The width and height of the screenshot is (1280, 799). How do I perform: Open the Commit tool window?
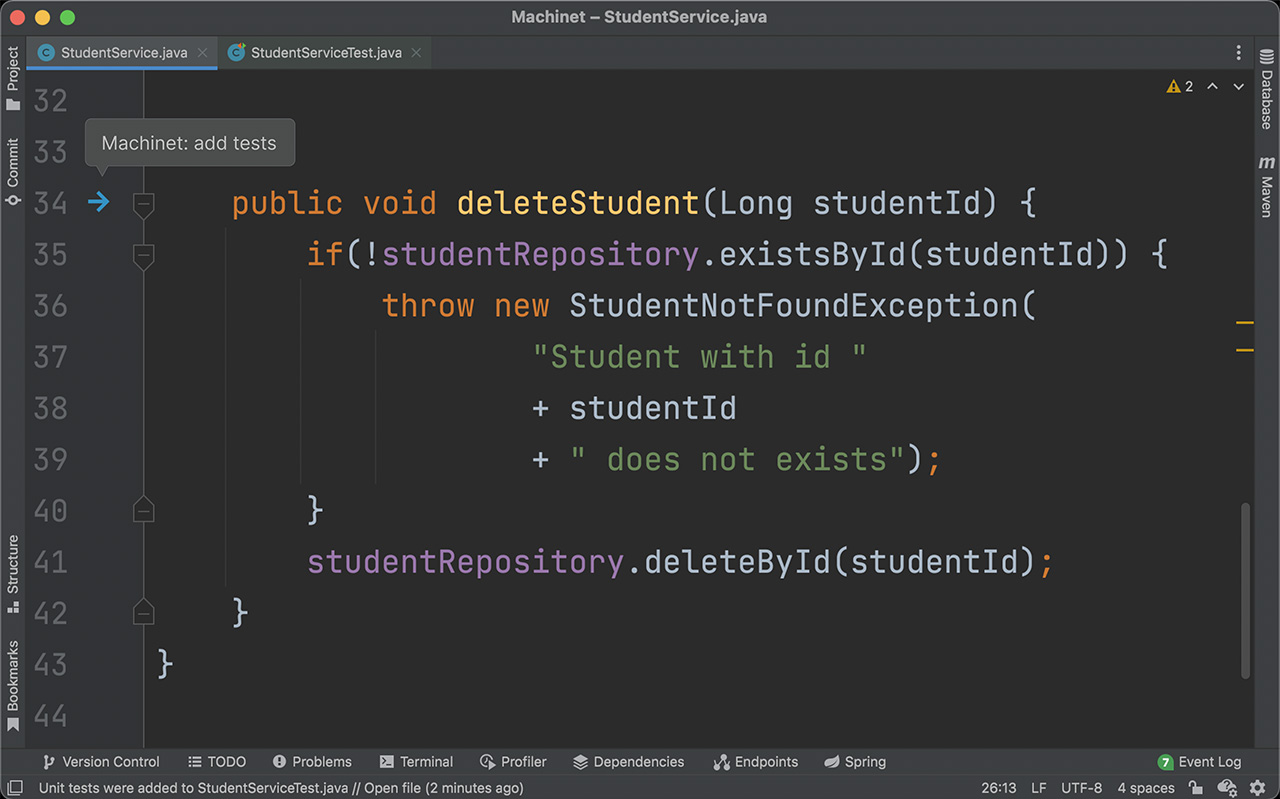[13, 172]
